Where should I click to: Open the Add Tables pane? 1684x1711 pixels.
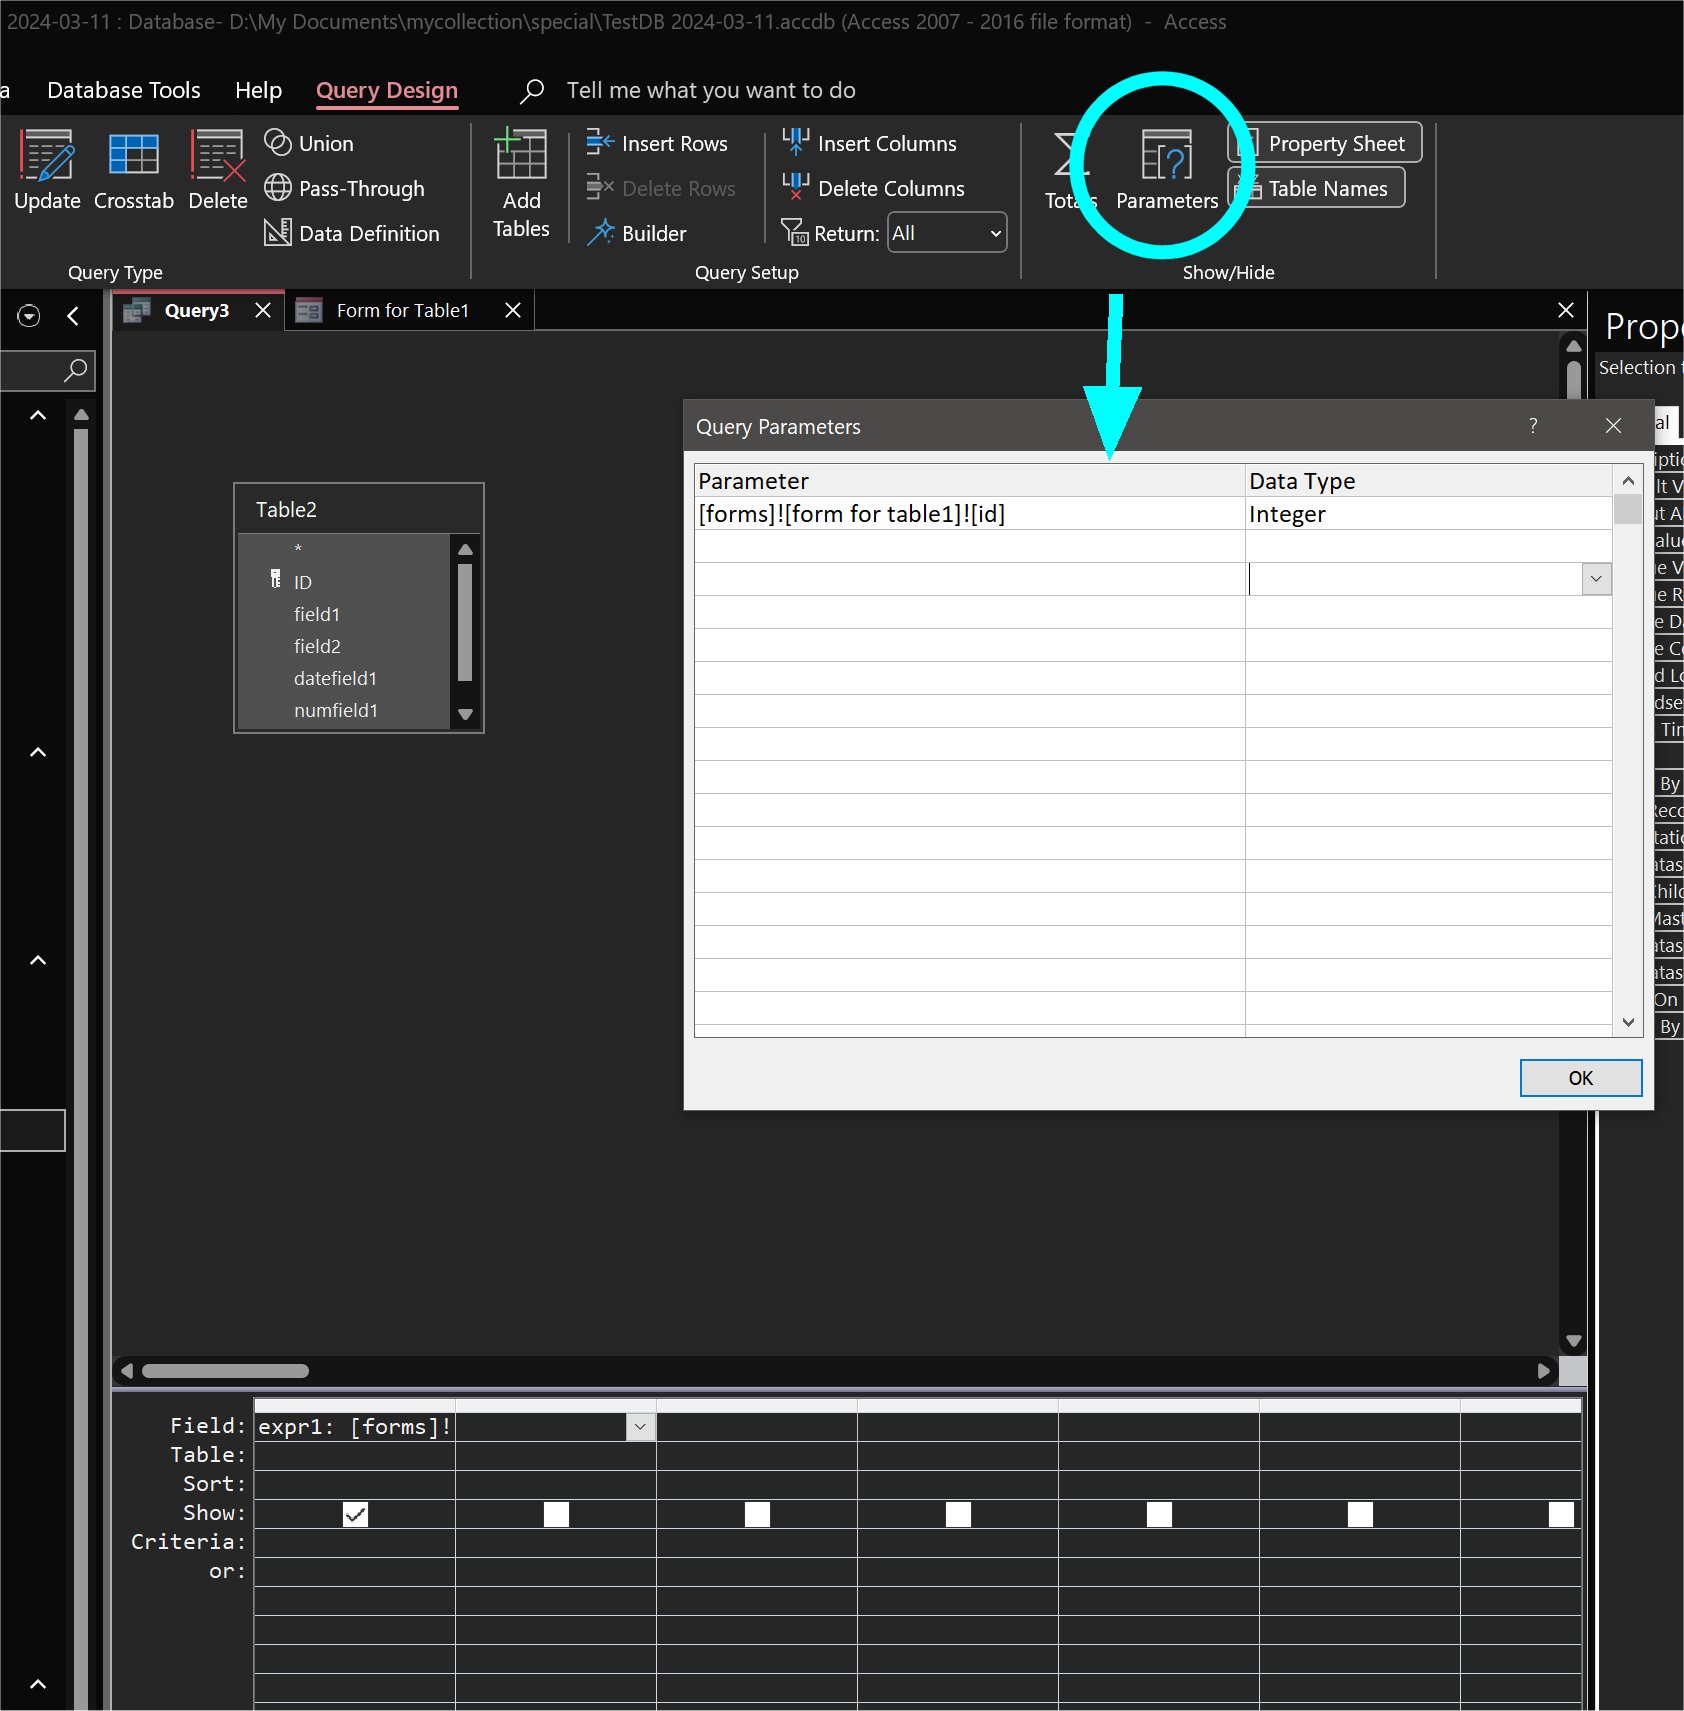pos(521,184)
